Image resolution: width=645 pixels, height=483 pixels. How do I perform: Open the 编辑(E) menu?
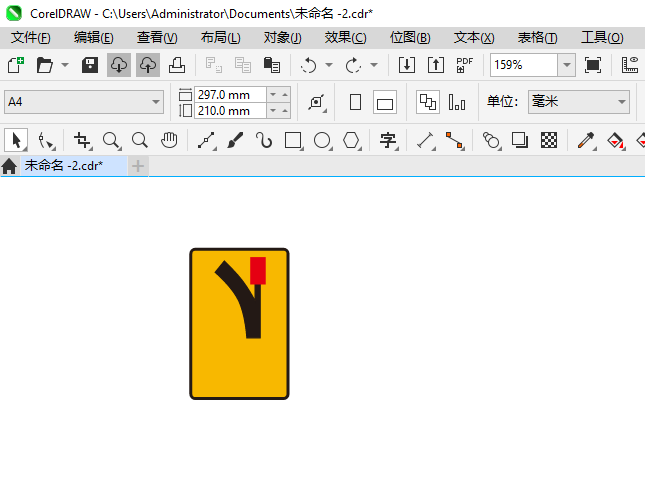(94, 38)
